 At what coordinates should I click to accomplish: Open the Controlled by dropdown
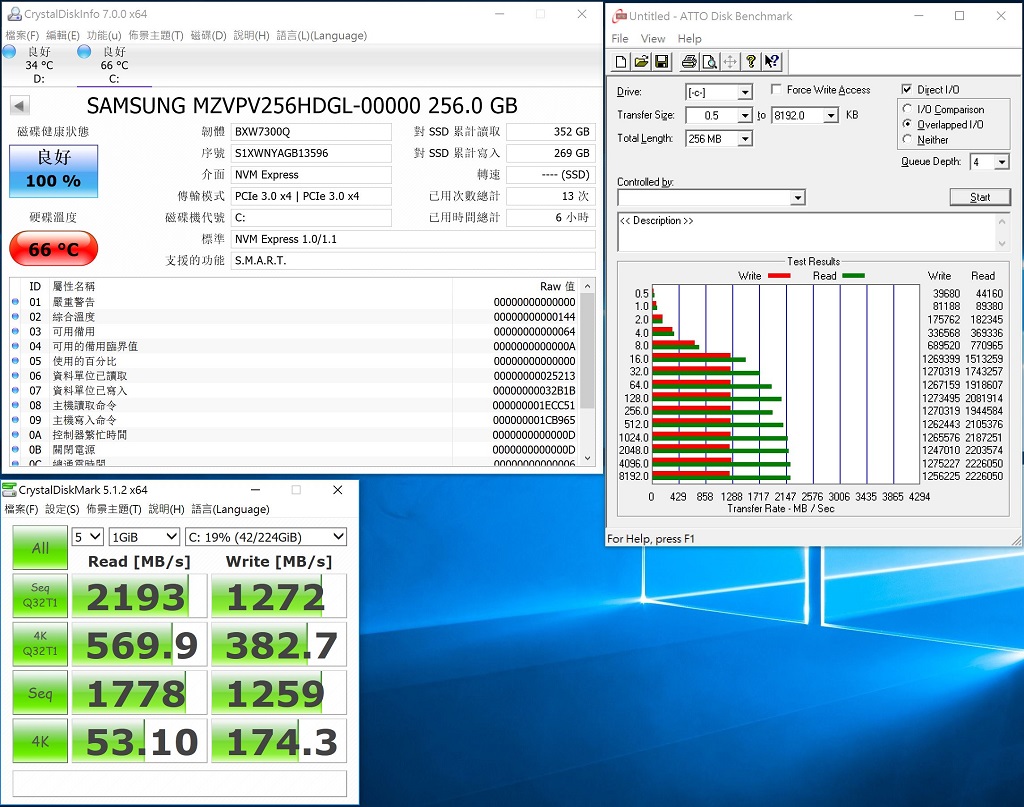coord(797,197)
